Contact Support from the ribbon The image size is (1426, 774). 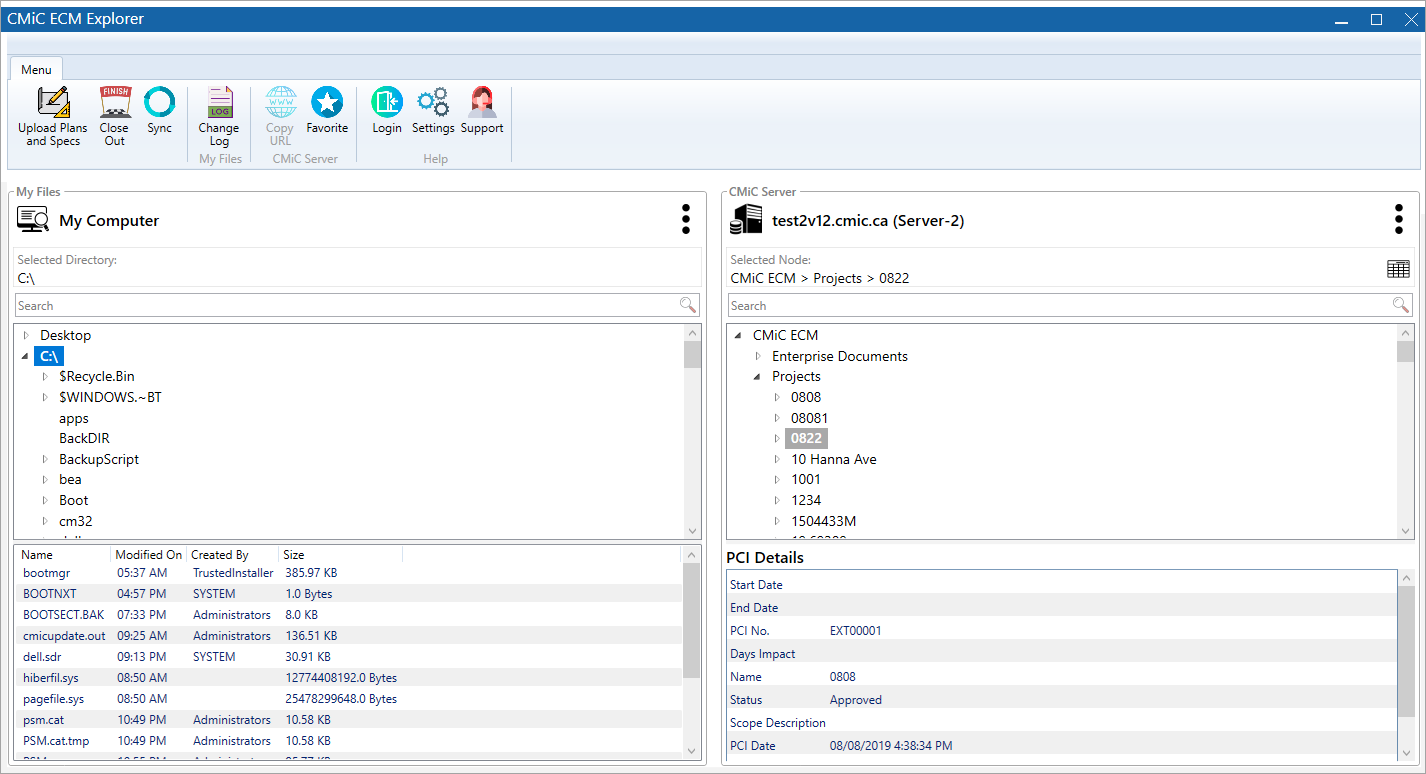pyautogui.click(x=482, y=110)
